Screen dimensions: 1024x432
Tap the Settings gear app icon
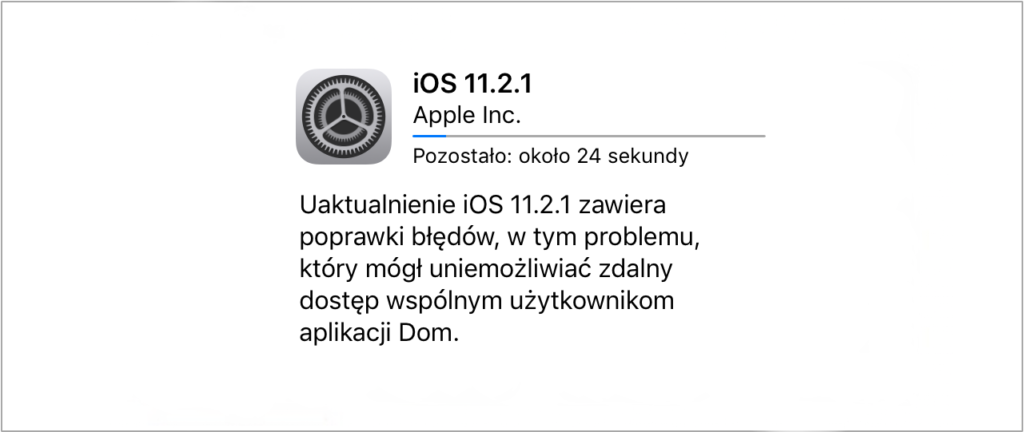(x=344, y=116)
